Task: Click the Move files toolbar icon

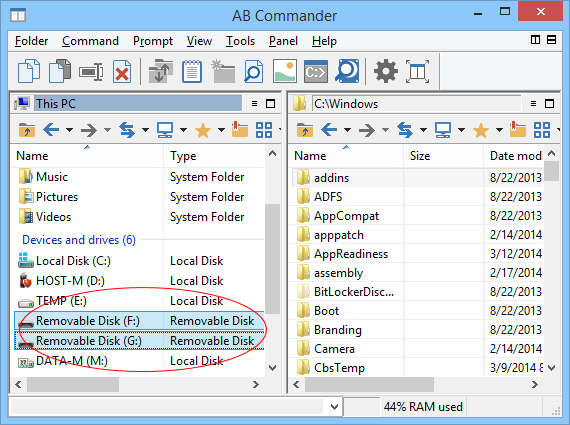Action: coord(60,71)
